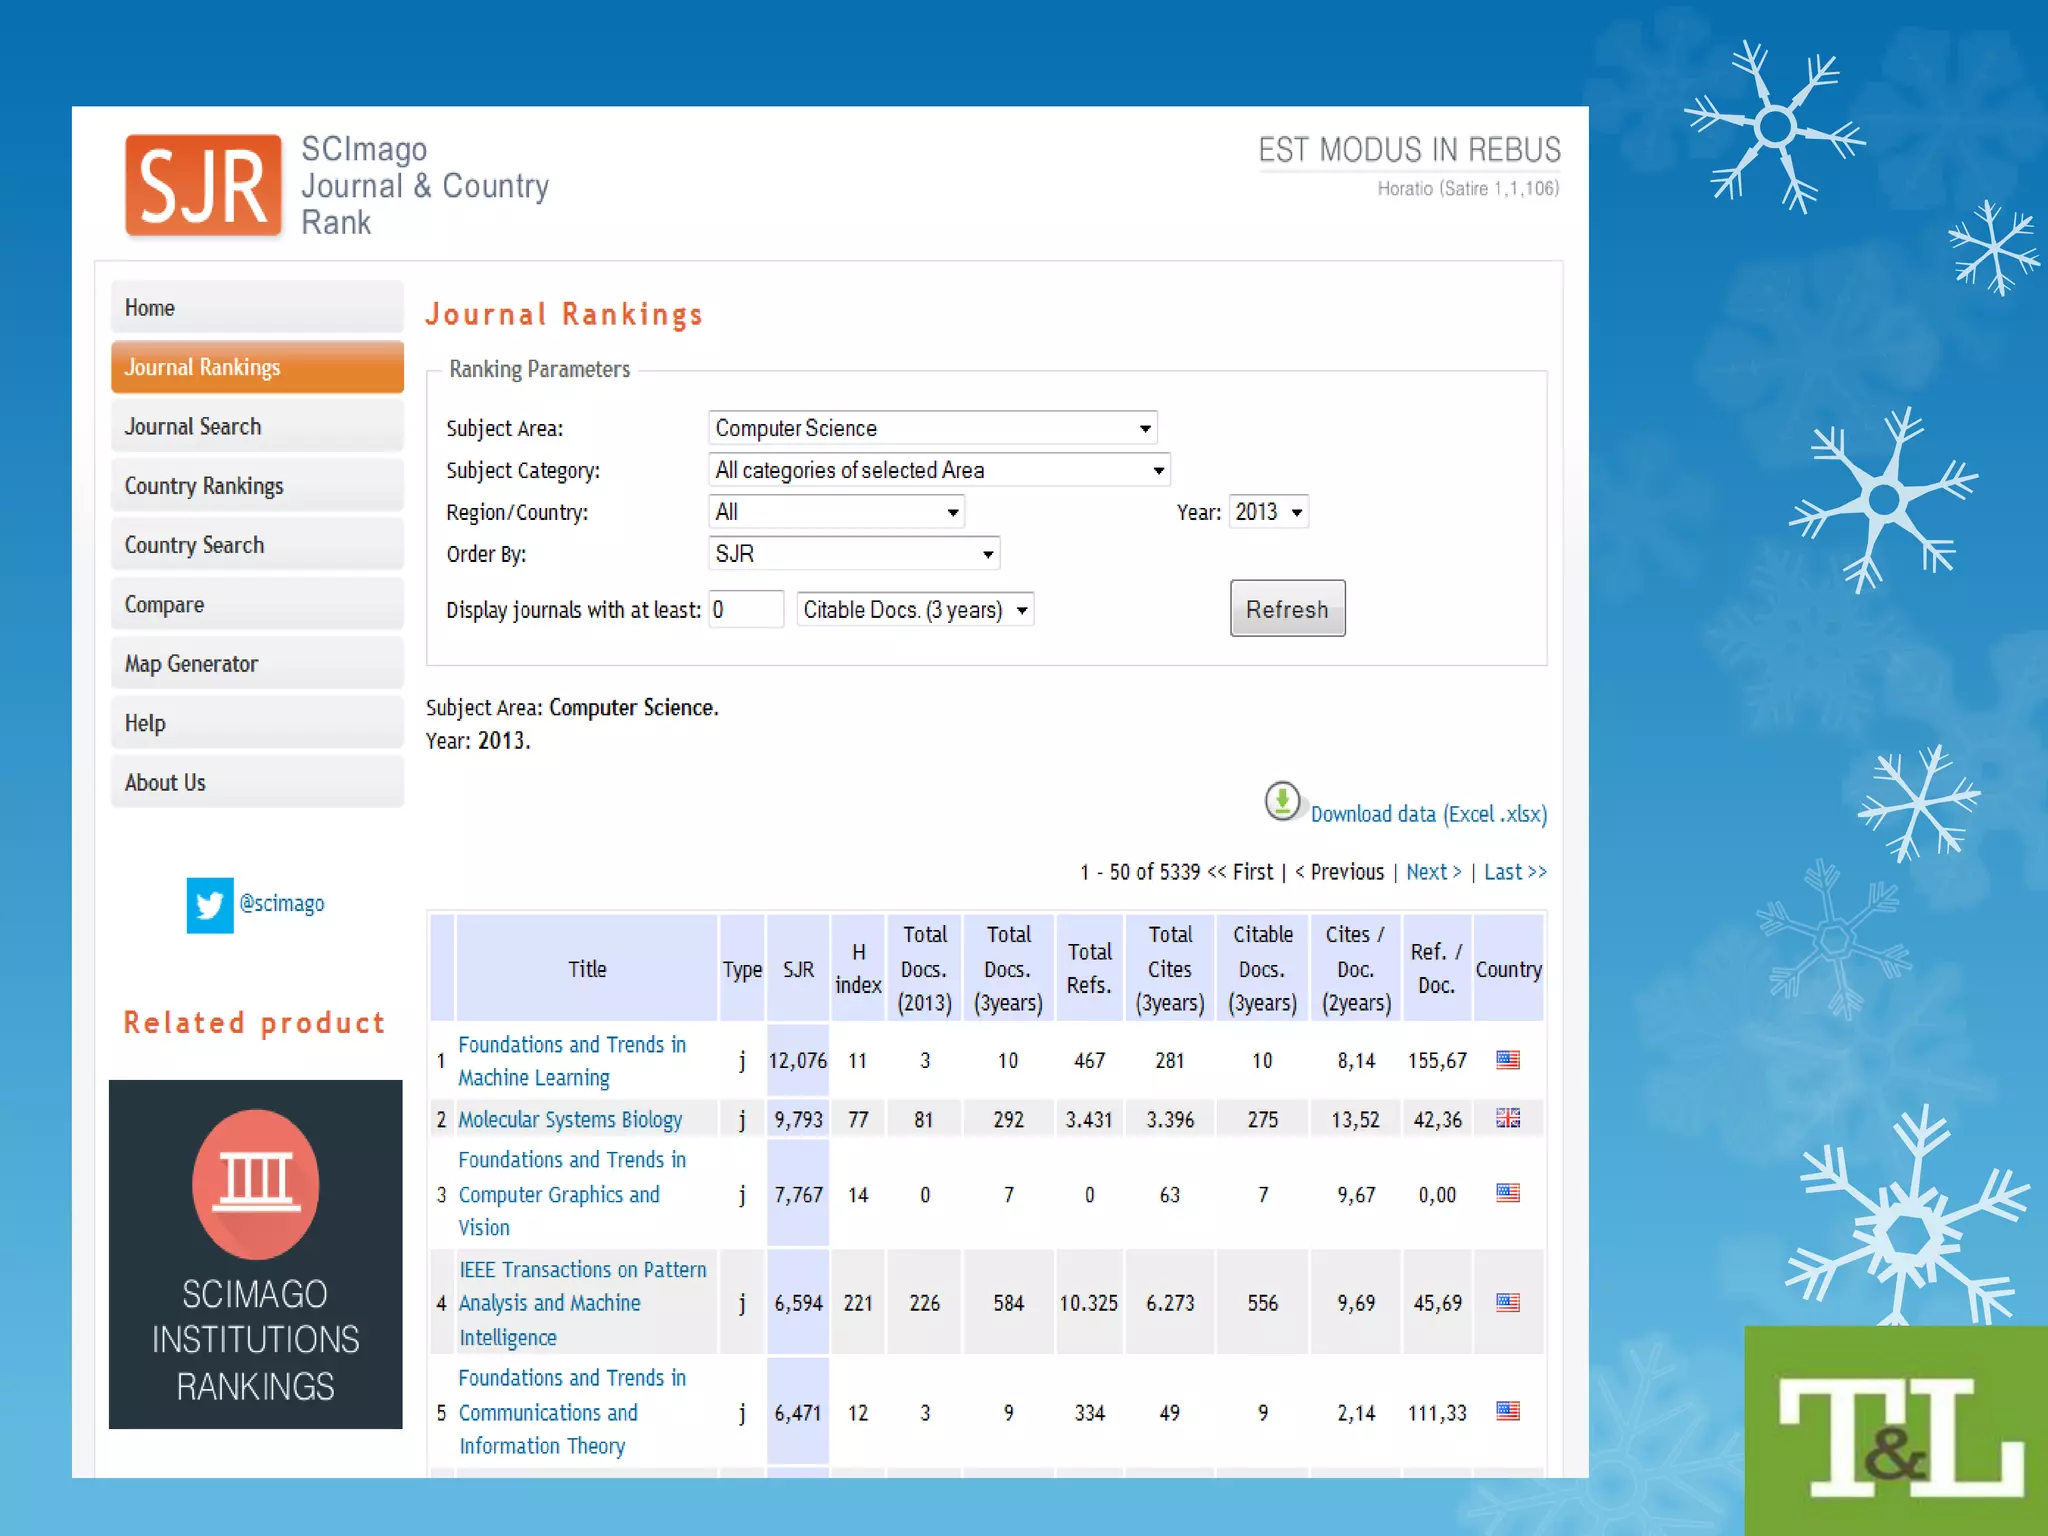Click the US flag in row 3
Screen dimensions: 2048x1536
(x=1508, y=1192)
